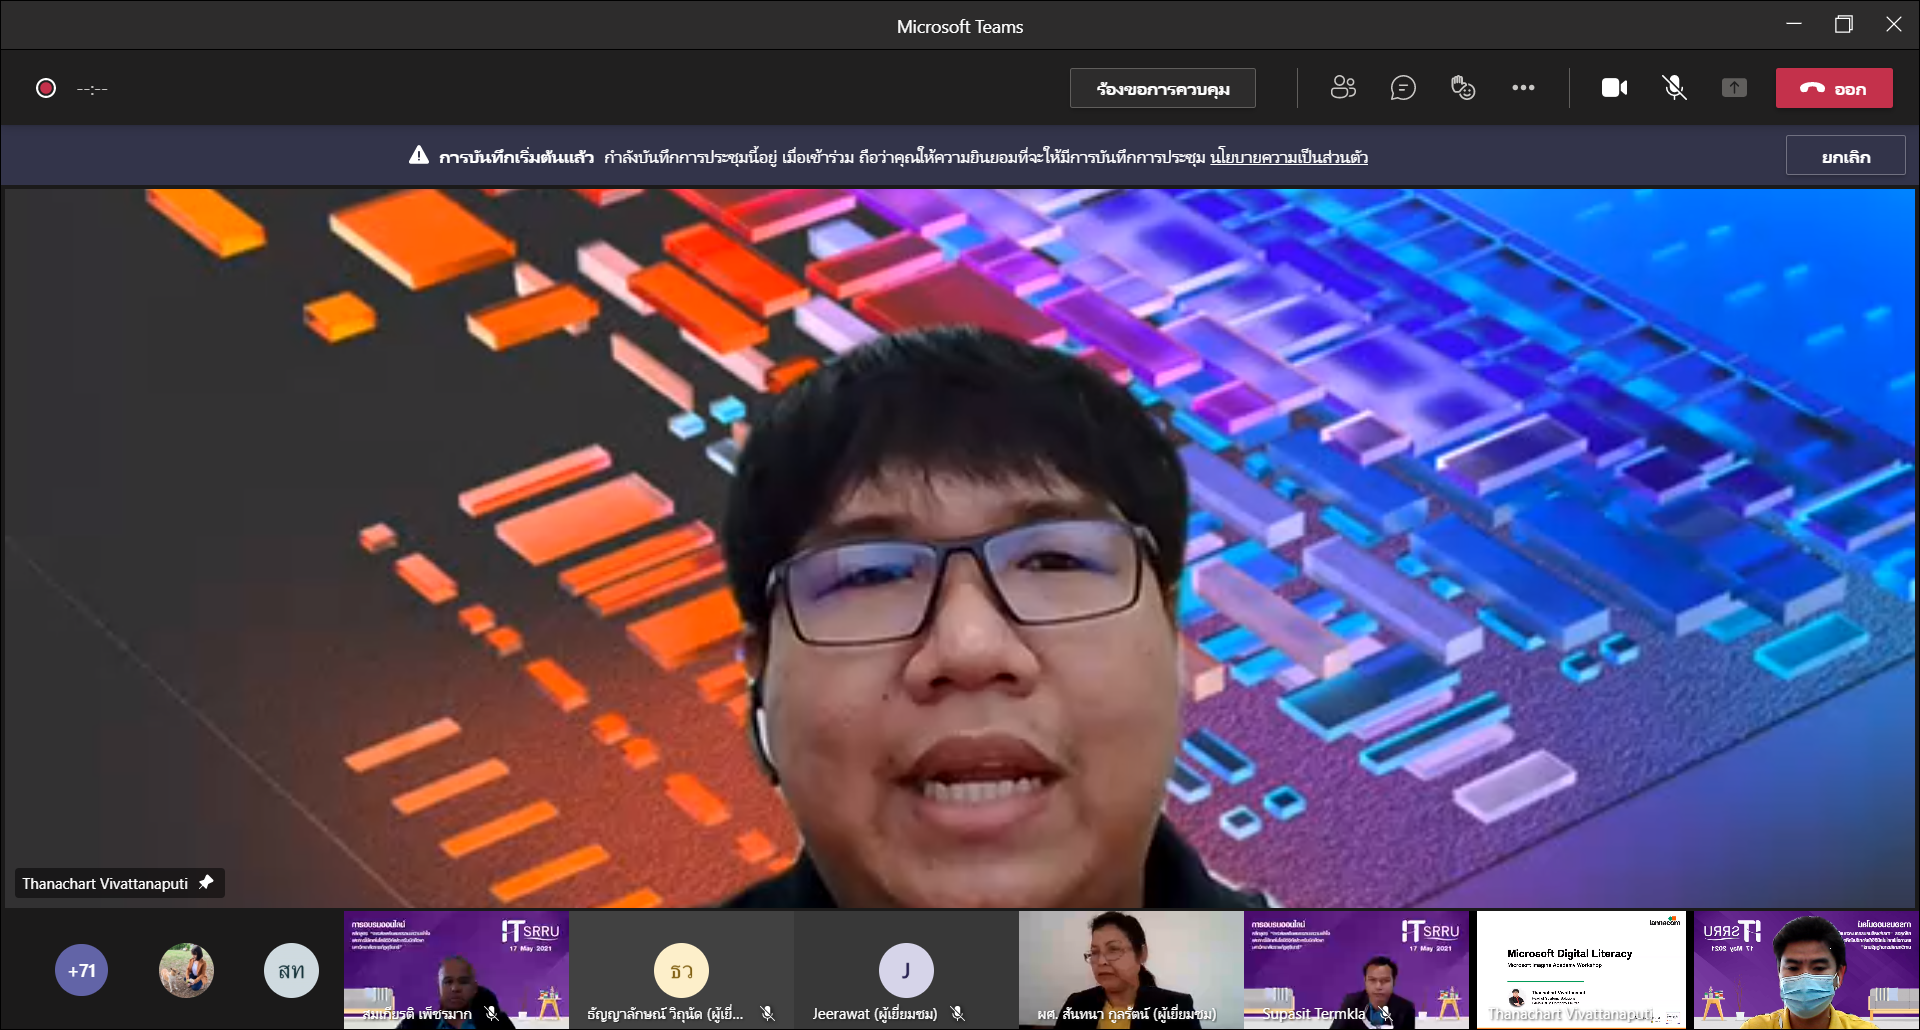
Task: Dismiss the recording banner with ยกเลิก
Action: [x=1845, y=156]
